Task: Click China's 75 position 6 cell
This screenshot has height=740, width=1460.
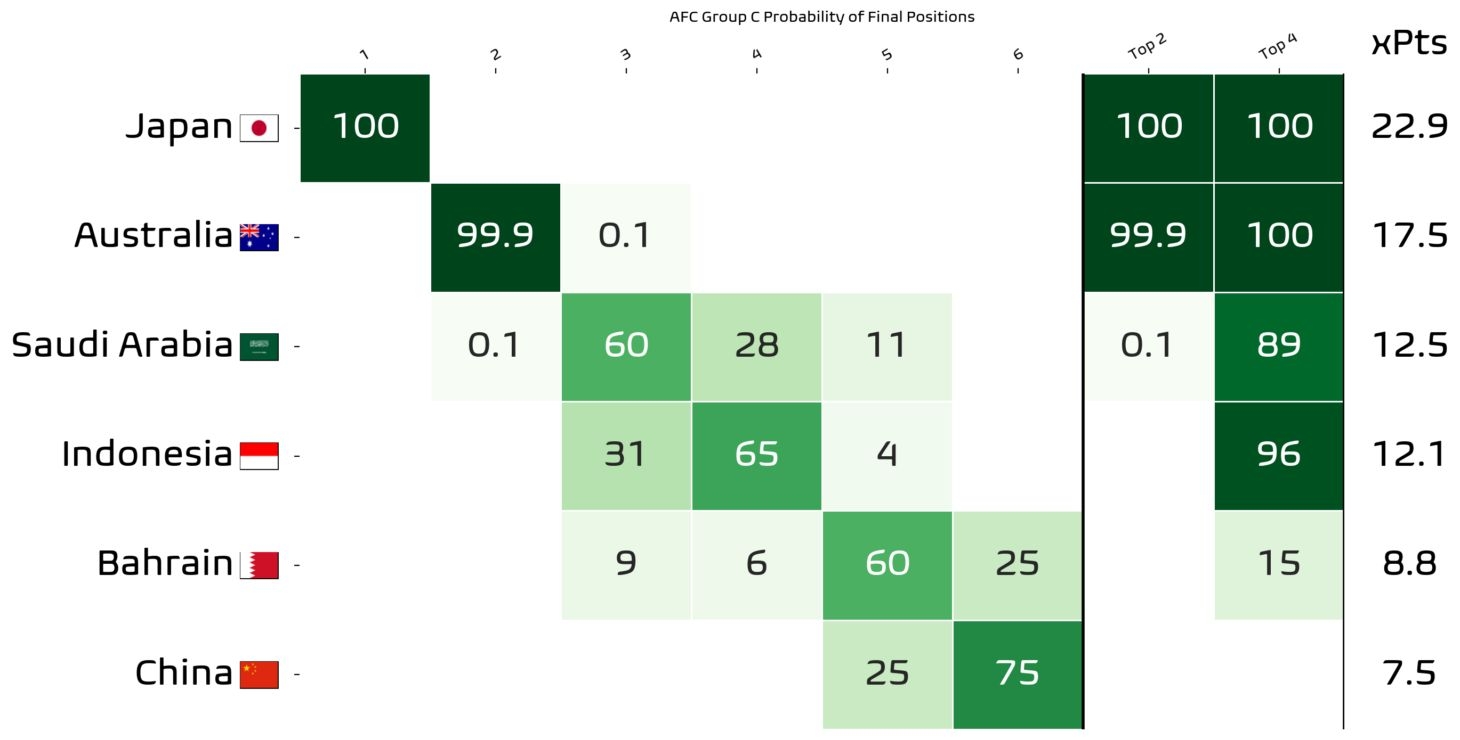Action: pyautogui.click(x=1017, y=674)
